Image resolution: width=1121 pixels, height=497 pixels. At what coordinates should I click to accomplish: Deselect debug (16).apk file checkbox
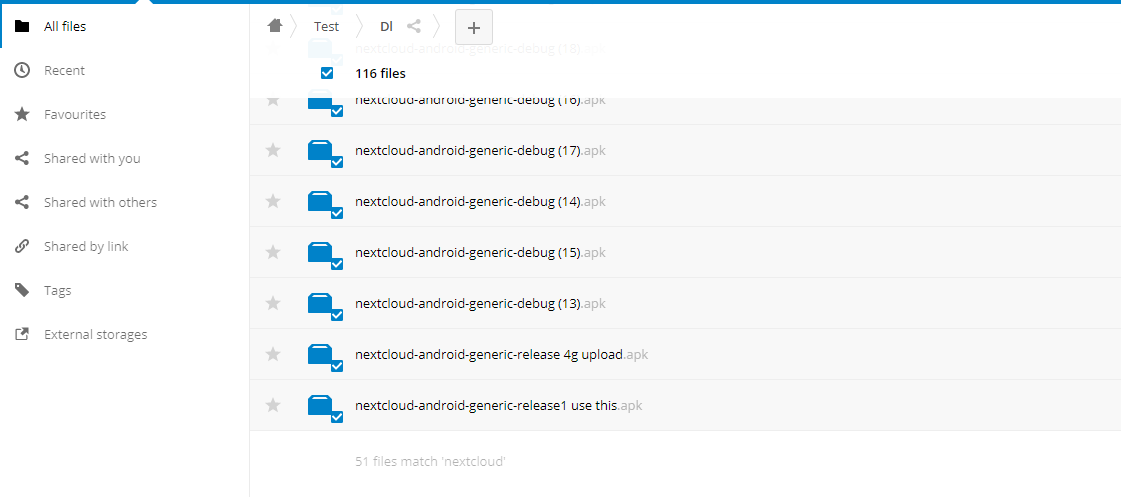pos(337,111)
